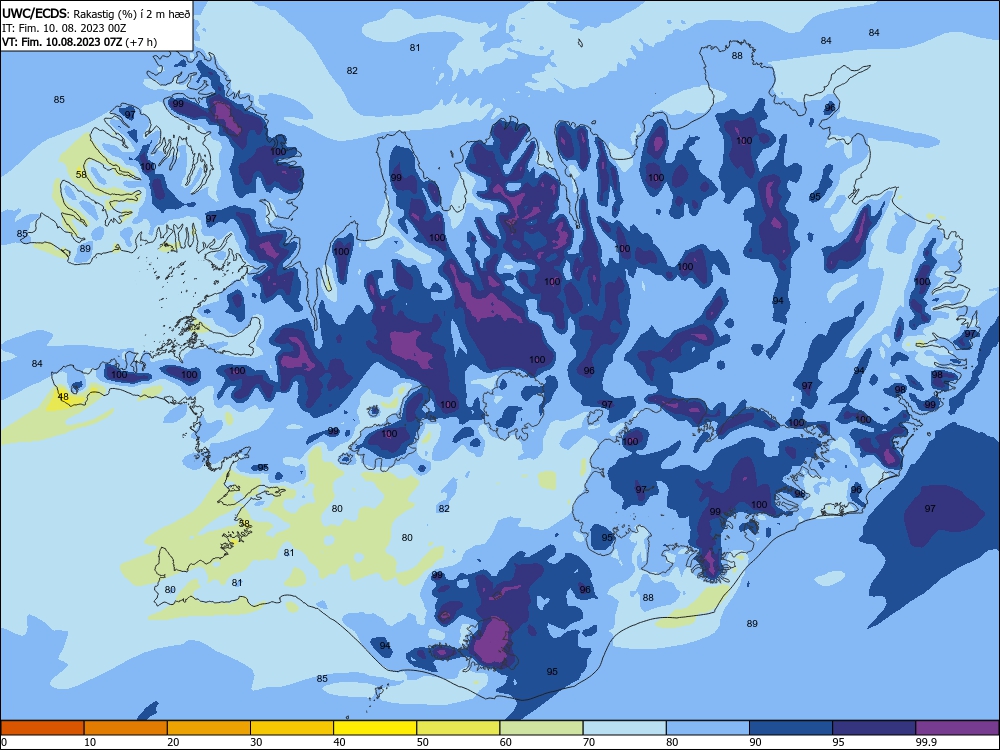This screenshot has height=750, width=1000.
Task: Click the dark blue 90–95 legend swatch
Action: [791, 728]
